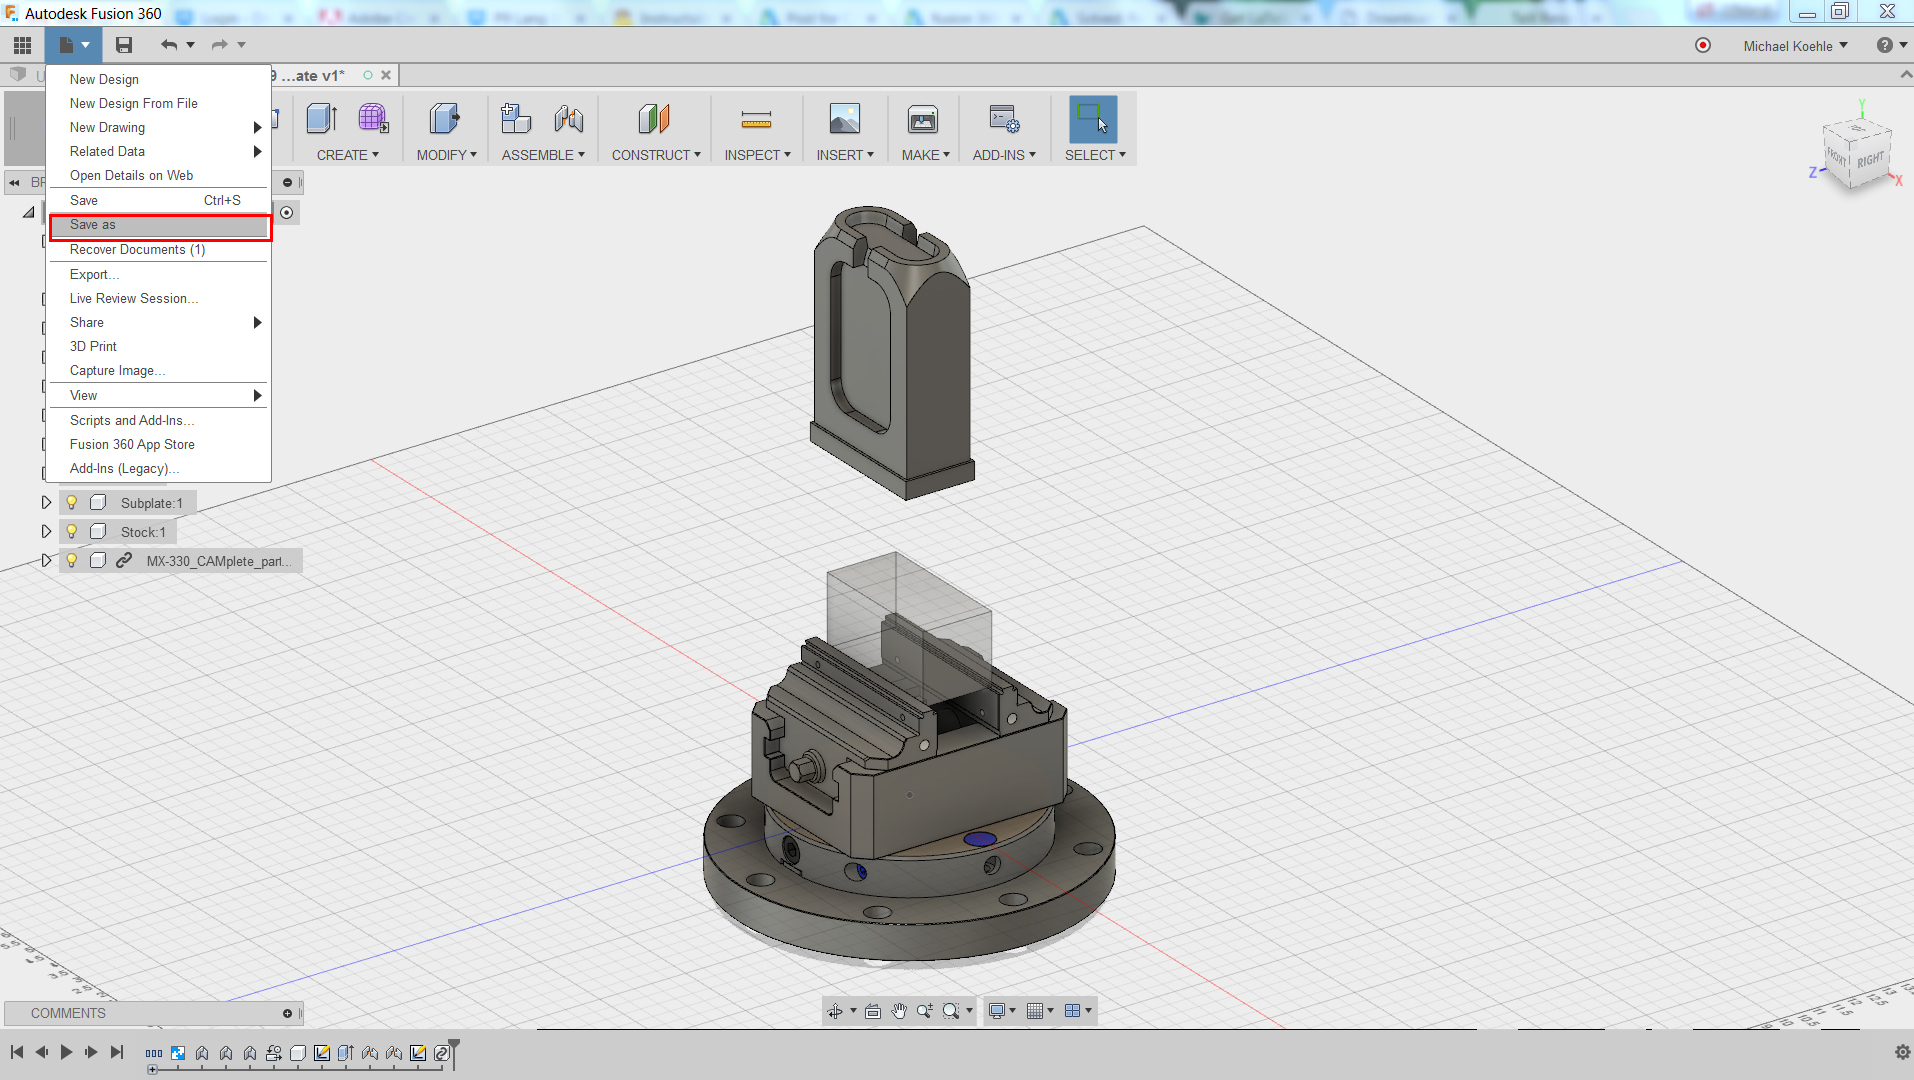Viewport: 1914px width, 1080px height.
Task: Toggle visibility lightbulb for Stock:1
Action: point(72,532)
